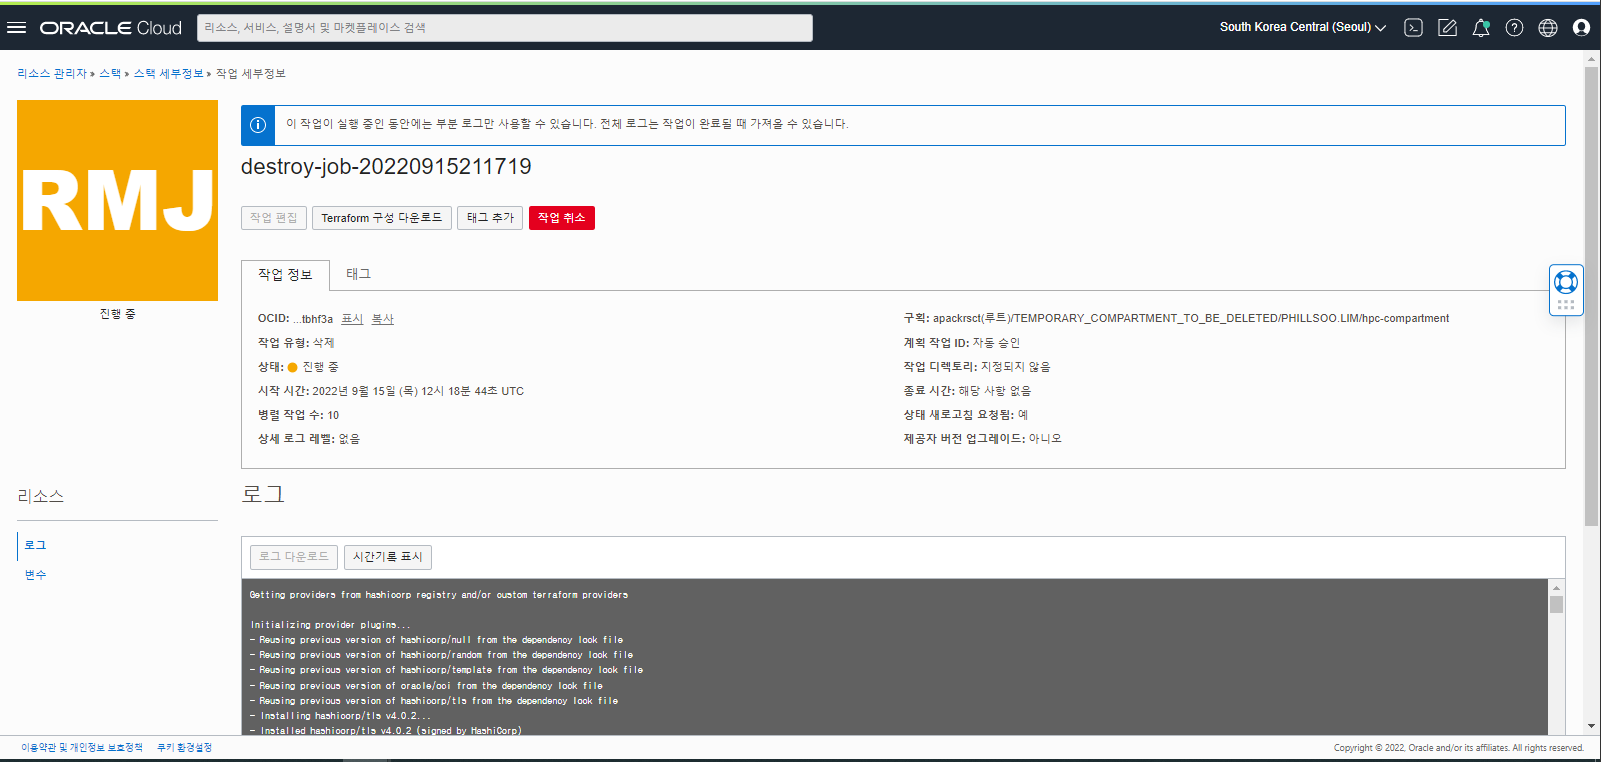Click the 태그 추가 button
This screenshot has width=1601, height=762.
[490, 218]
